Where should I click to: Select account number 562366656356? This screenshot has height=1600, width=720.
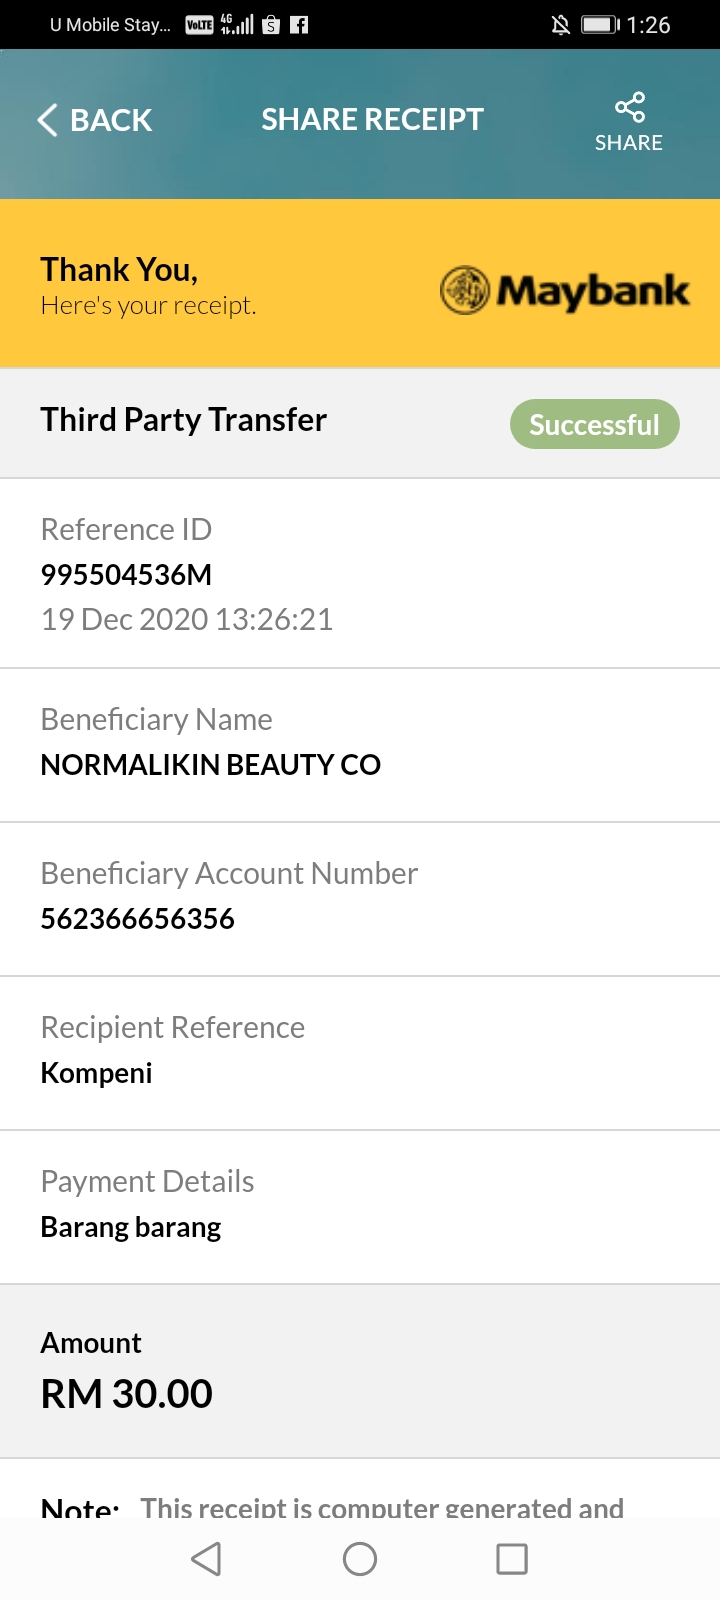tap(138, 919)
